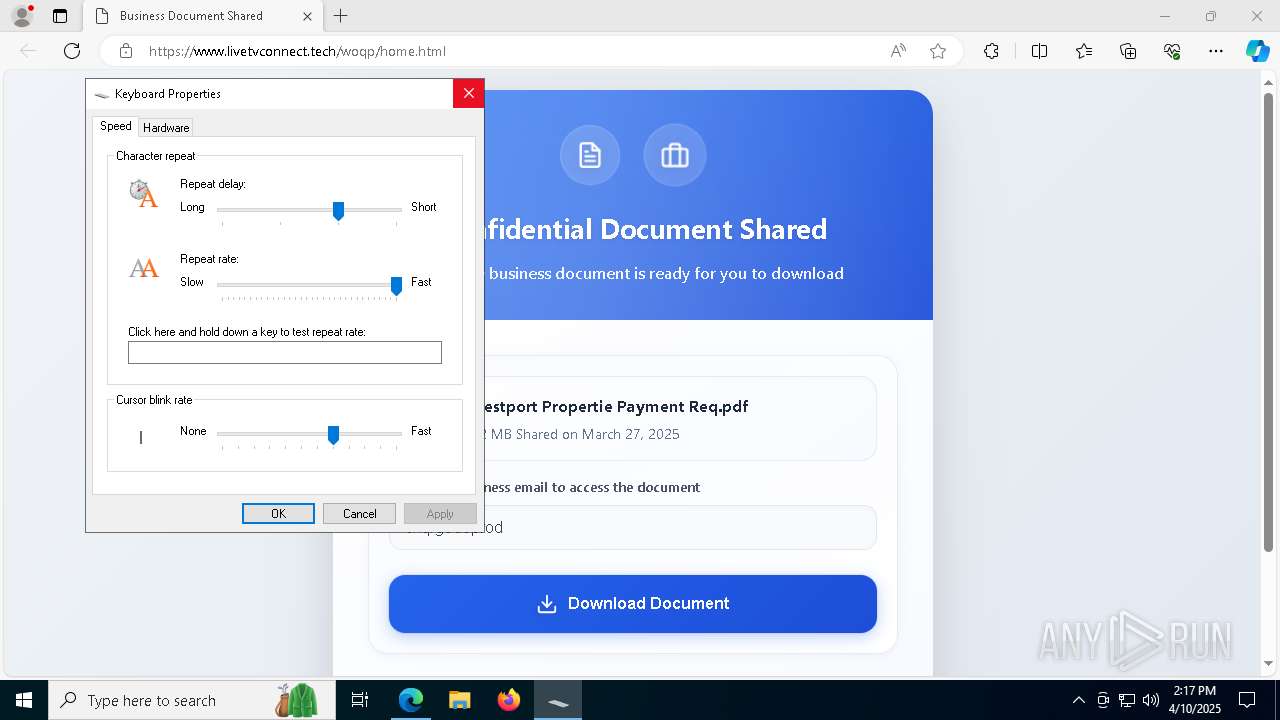Click Keyboard Properties taskbar icon
Viewport: 1280px width, 720px height.
[558, 700]
